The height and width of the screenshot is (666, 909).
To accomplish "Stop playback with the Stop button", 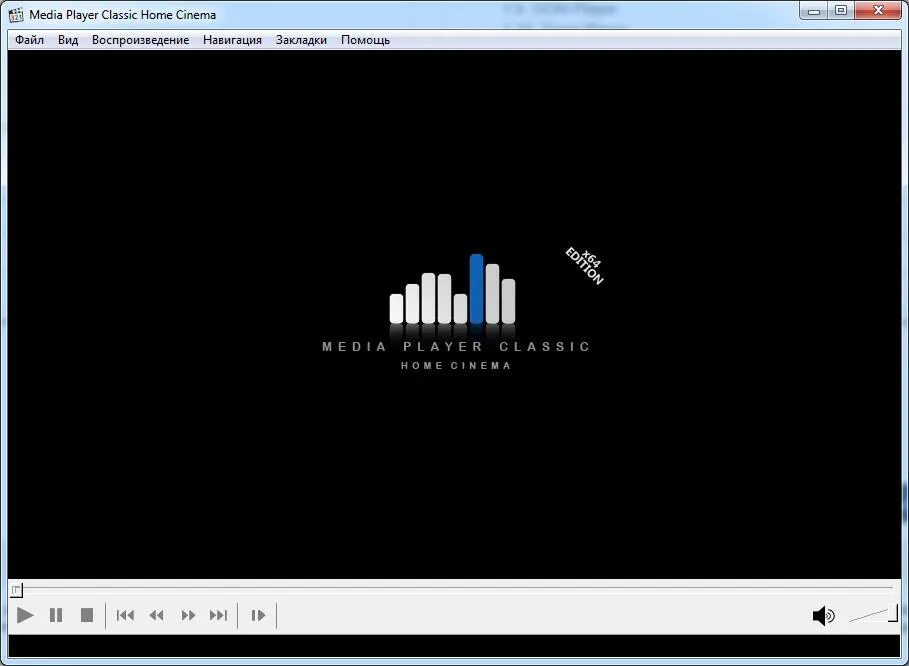I will pos(87,615).
